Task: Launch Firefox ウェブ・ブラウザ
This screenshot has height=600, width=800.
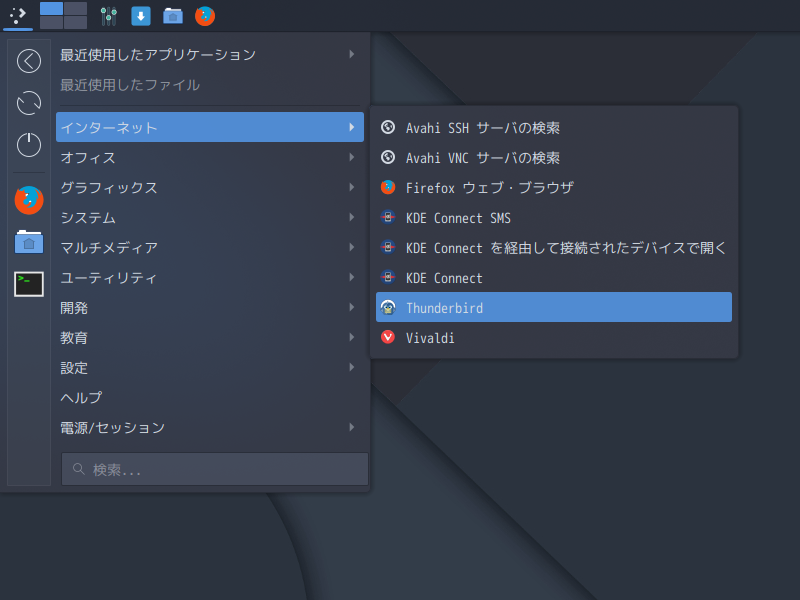Action: (x=554, y=187)
